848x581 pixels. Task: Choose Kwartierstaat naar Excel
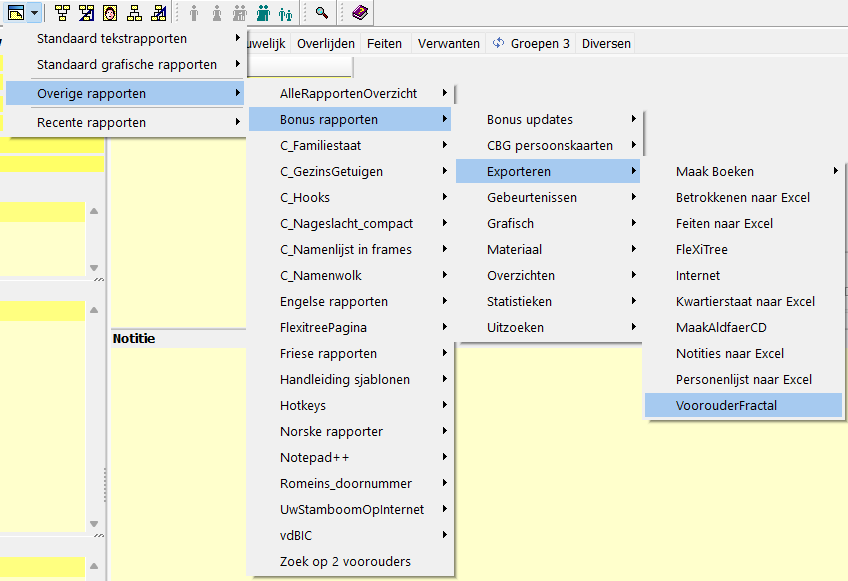744,301
